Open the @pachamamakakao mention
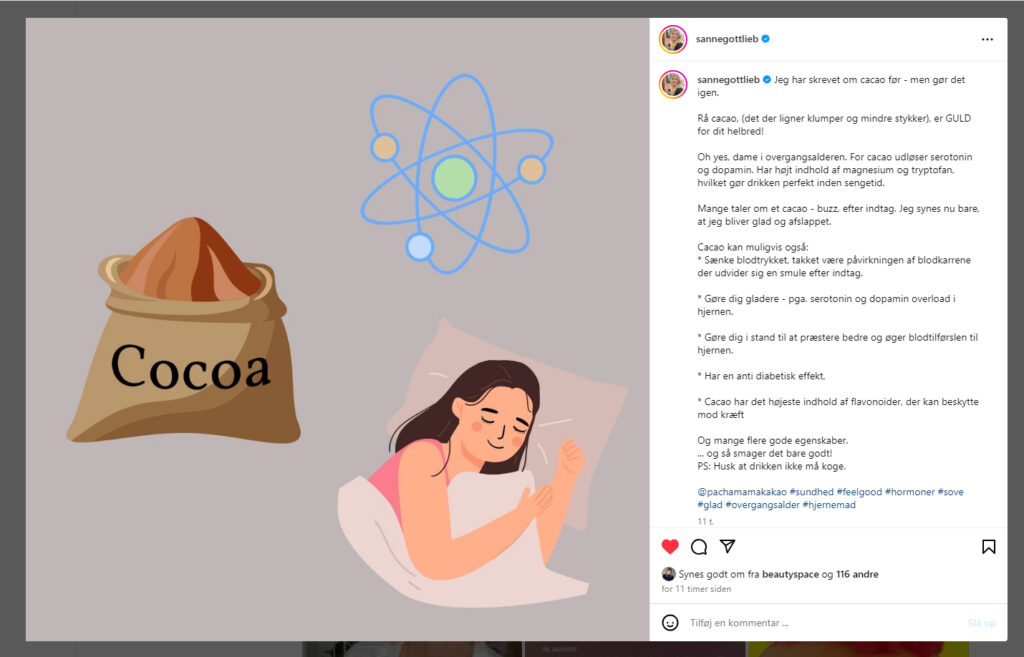 point(742,492)
